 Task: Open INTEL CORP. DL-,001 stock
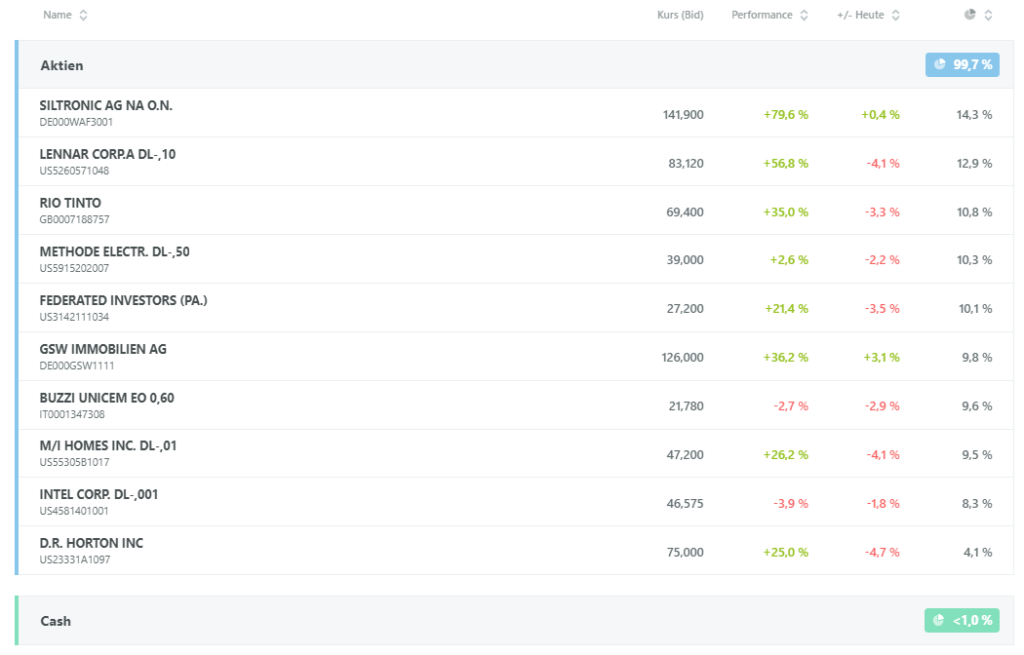[99, 495]
